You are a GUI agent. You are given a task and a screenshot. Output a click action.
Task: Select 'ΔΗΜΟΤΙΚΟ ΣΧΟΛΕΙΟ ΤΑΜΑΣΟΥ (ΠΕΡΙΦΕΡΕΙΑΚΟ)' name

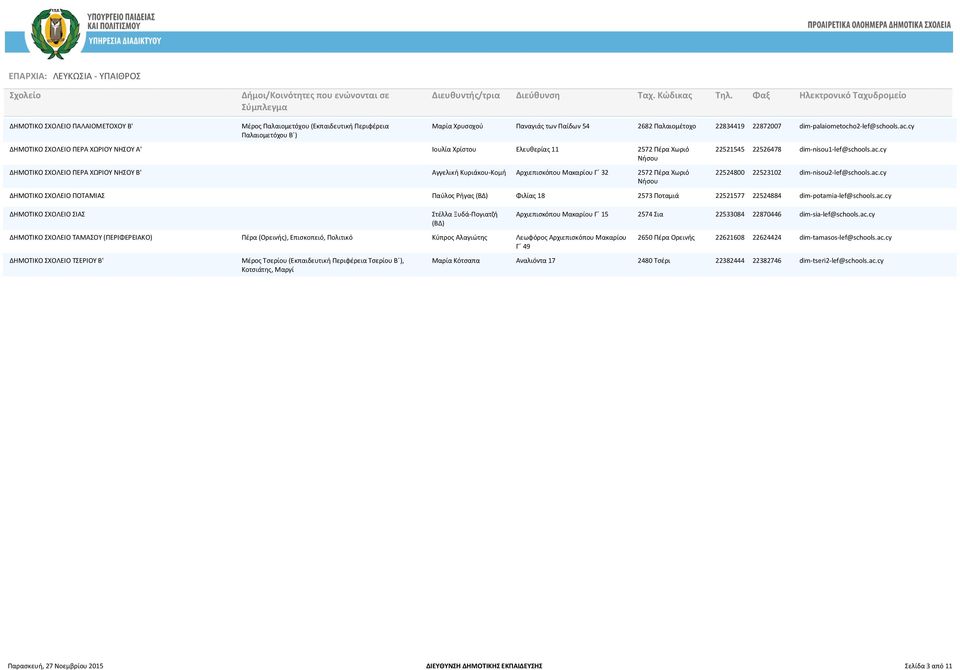pos(81,238)
